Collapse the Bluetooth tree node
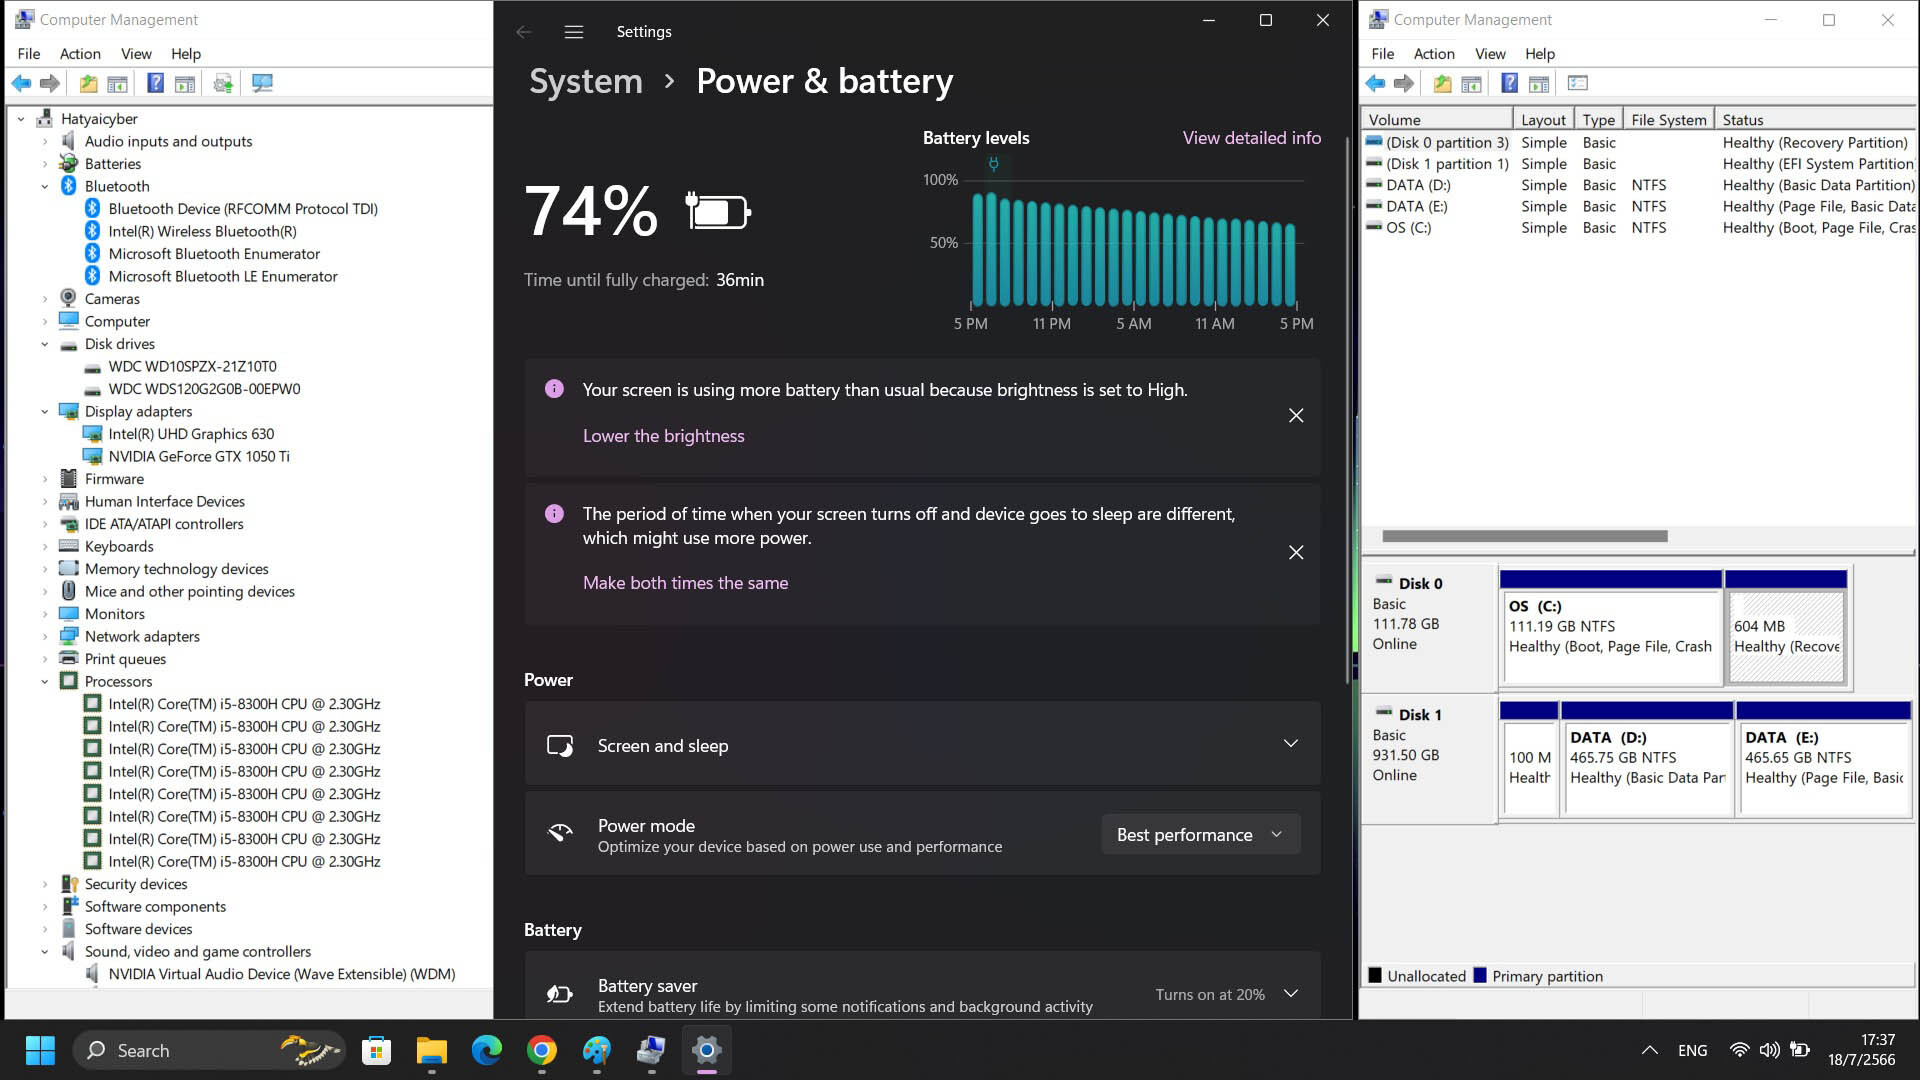1920x1080 pixels. [44, 187]
